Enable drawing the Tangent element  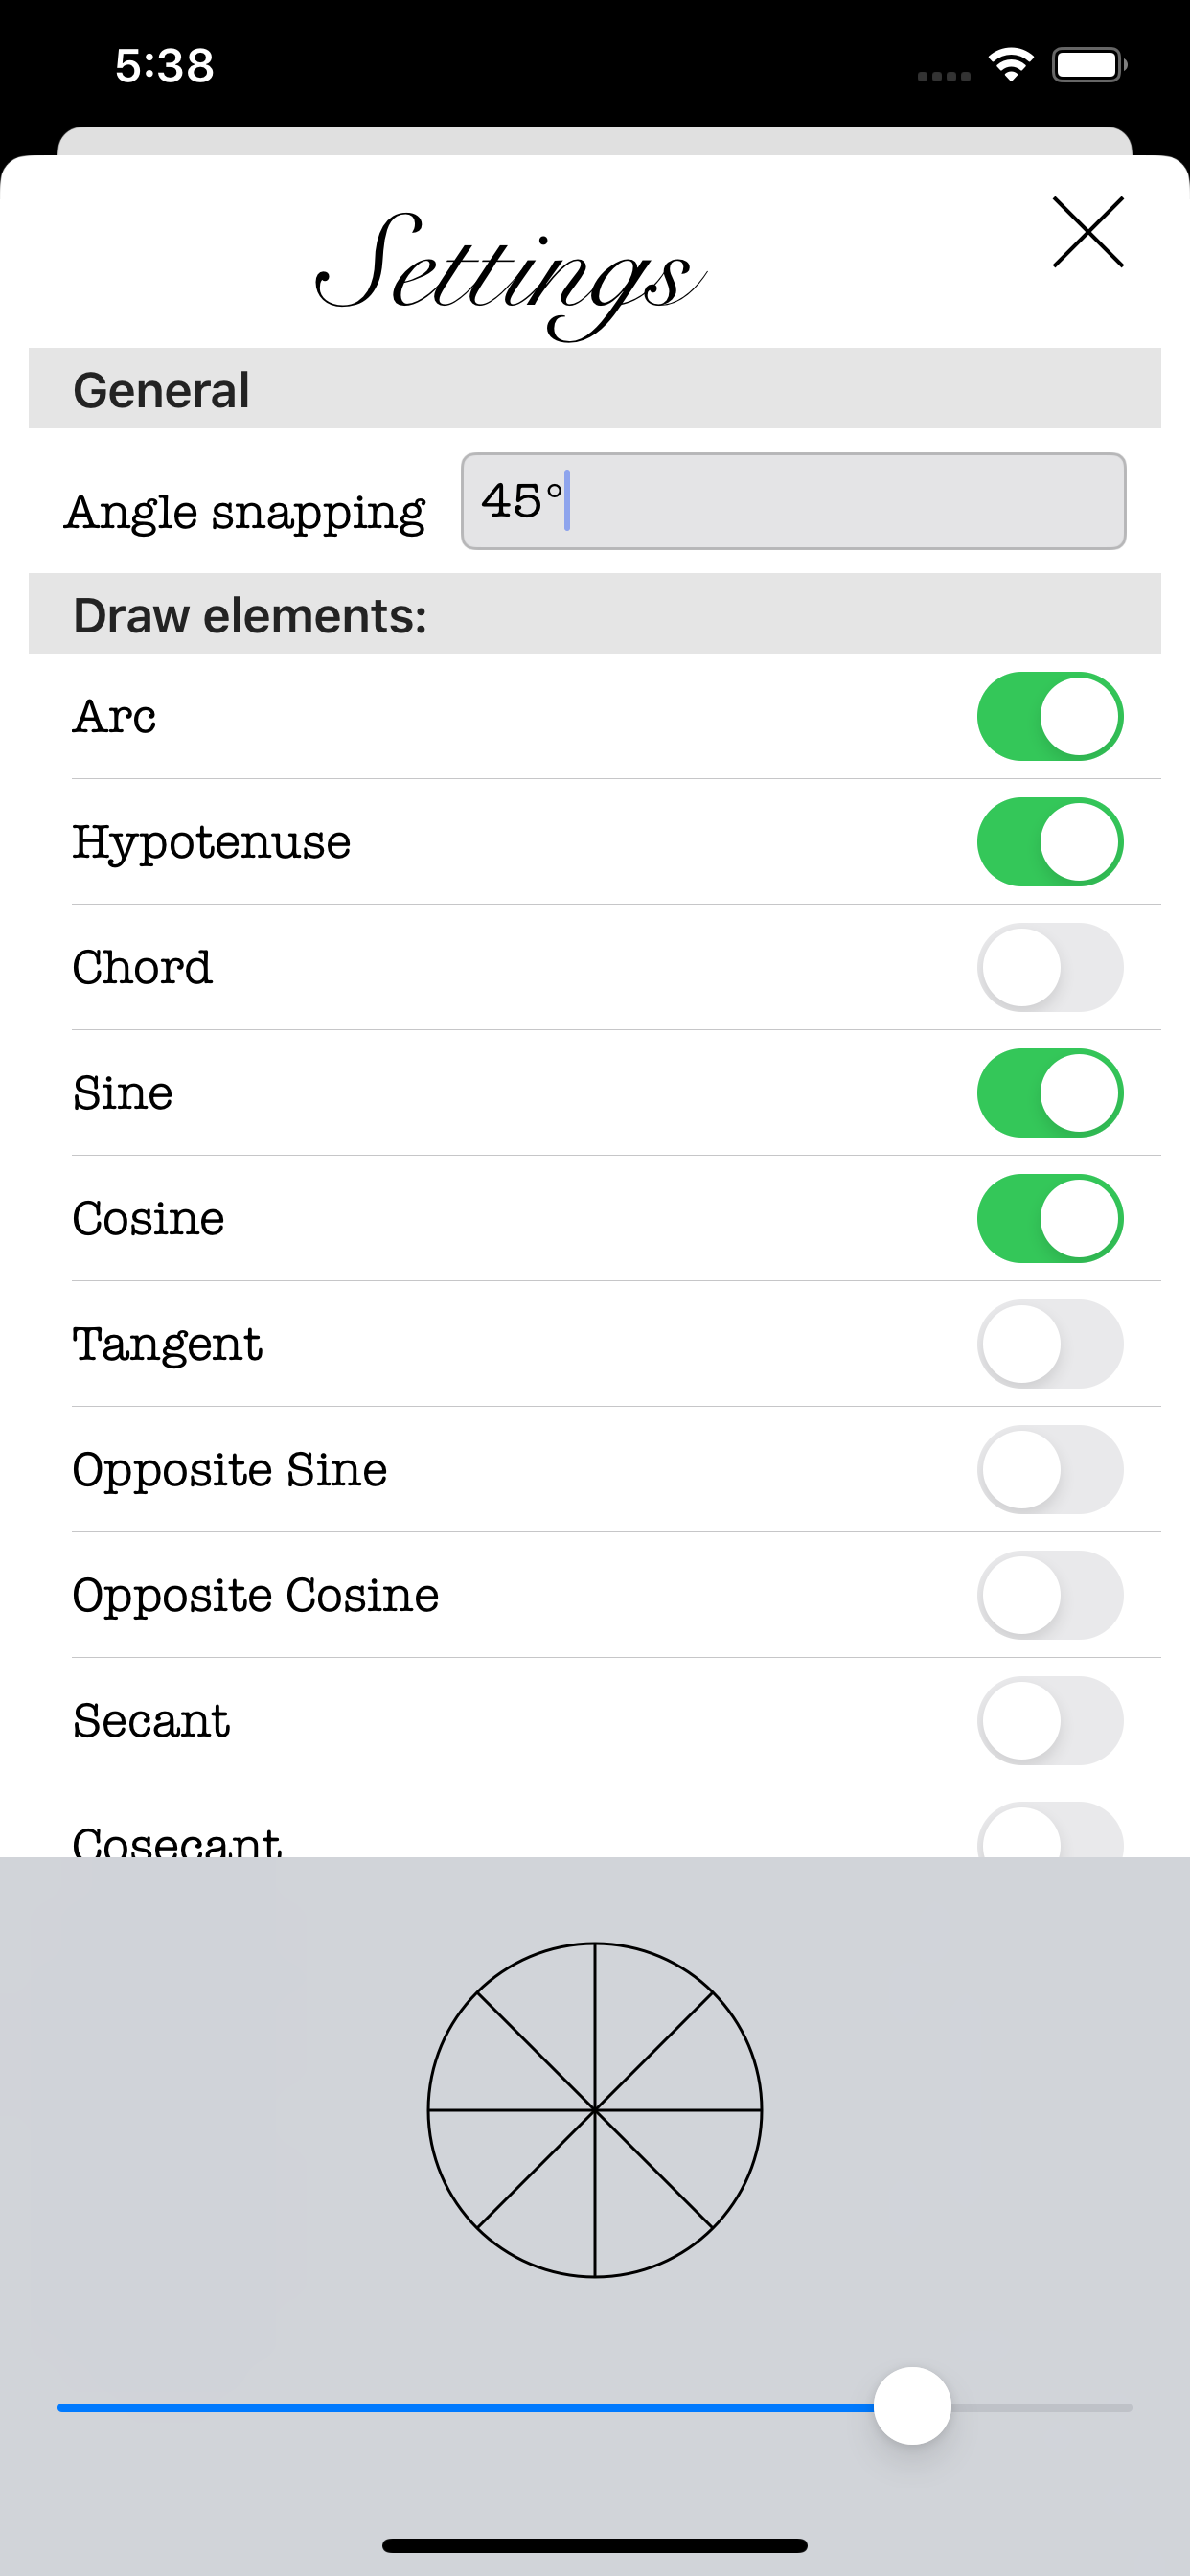coord(1049,1344)
